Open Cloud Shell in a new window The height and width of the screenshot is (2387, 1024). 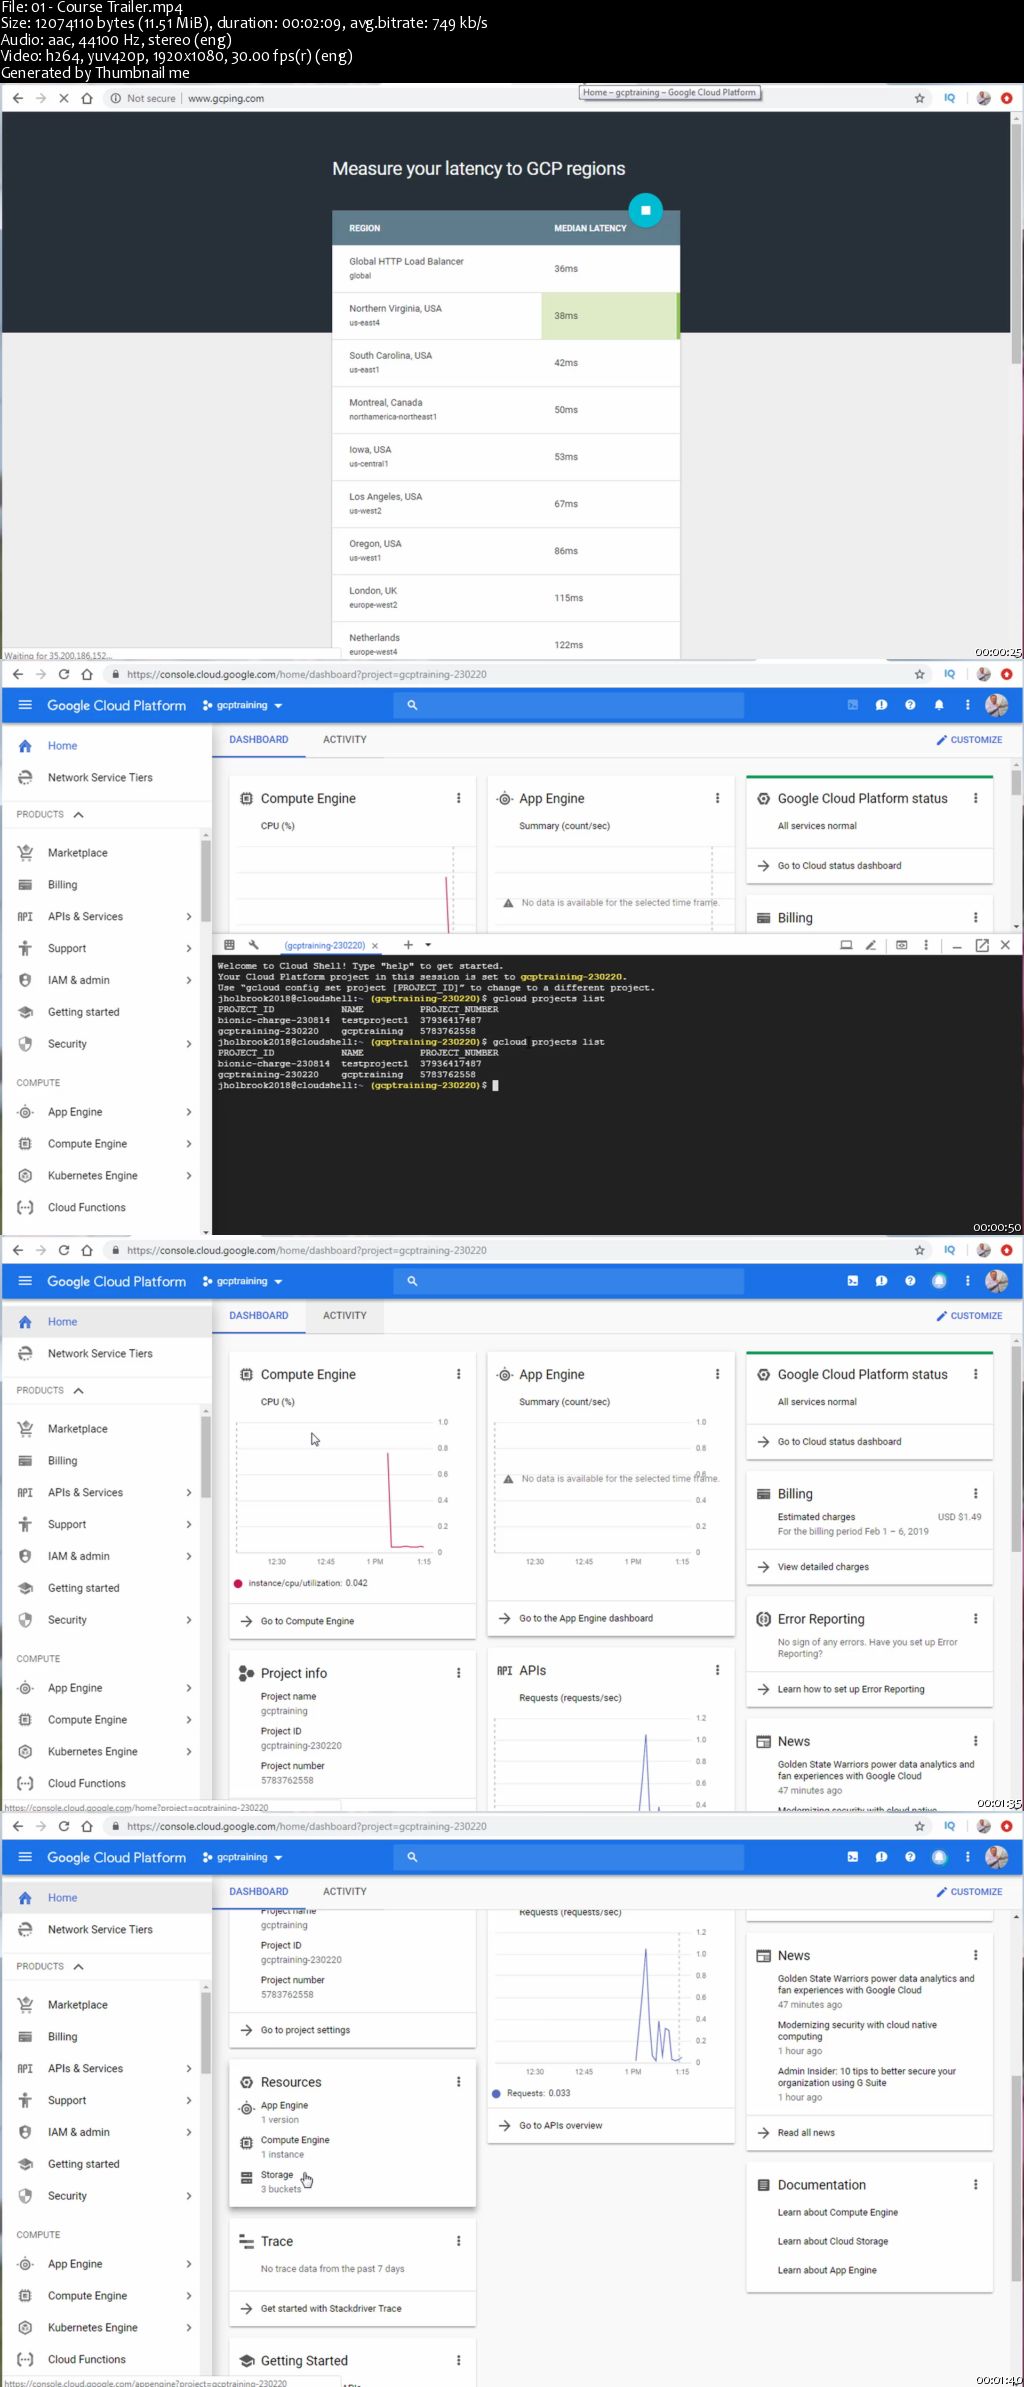[x=982, y=945]
